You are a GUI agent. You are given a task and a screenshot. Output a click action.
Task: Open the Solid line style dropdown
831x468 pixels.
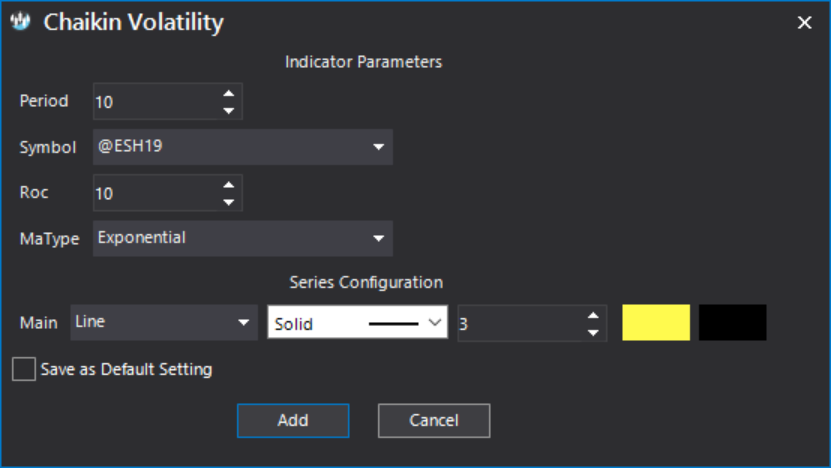point(358,322)
